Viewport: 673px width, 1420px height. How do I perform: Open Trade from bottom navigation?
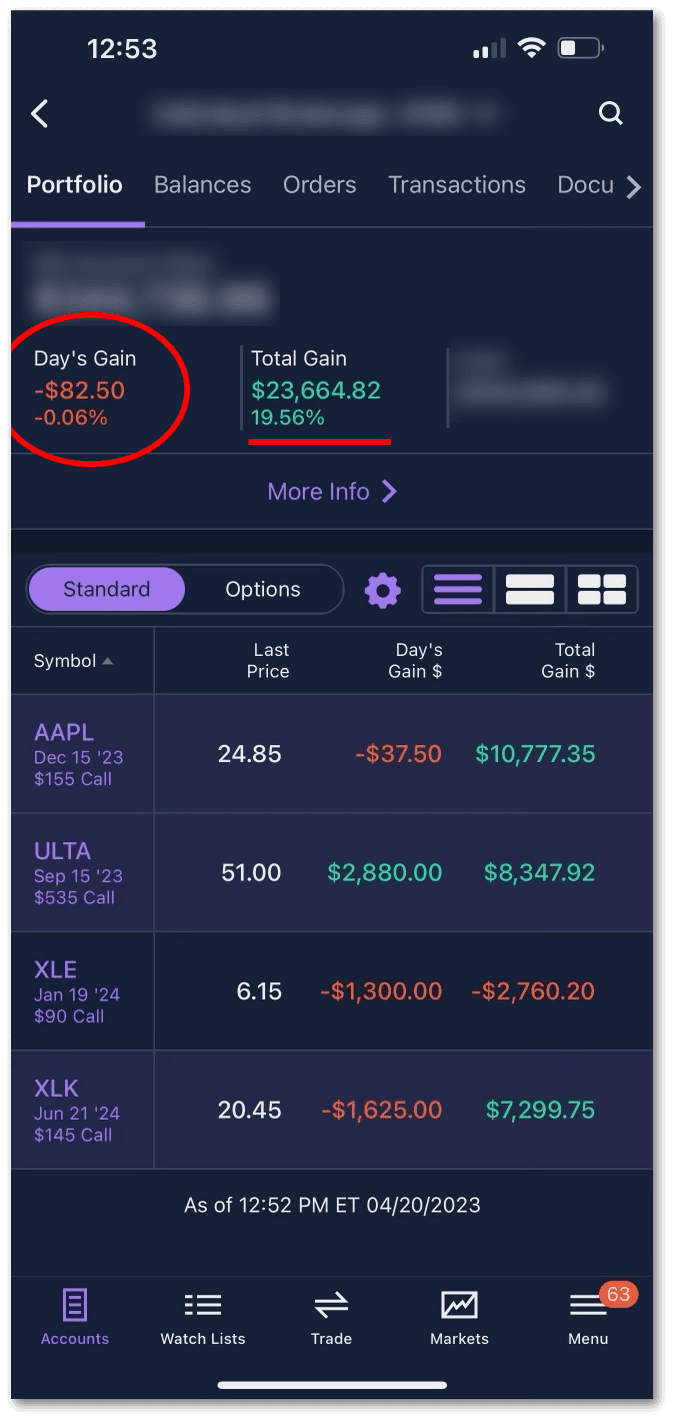(x=331, y=1318)
